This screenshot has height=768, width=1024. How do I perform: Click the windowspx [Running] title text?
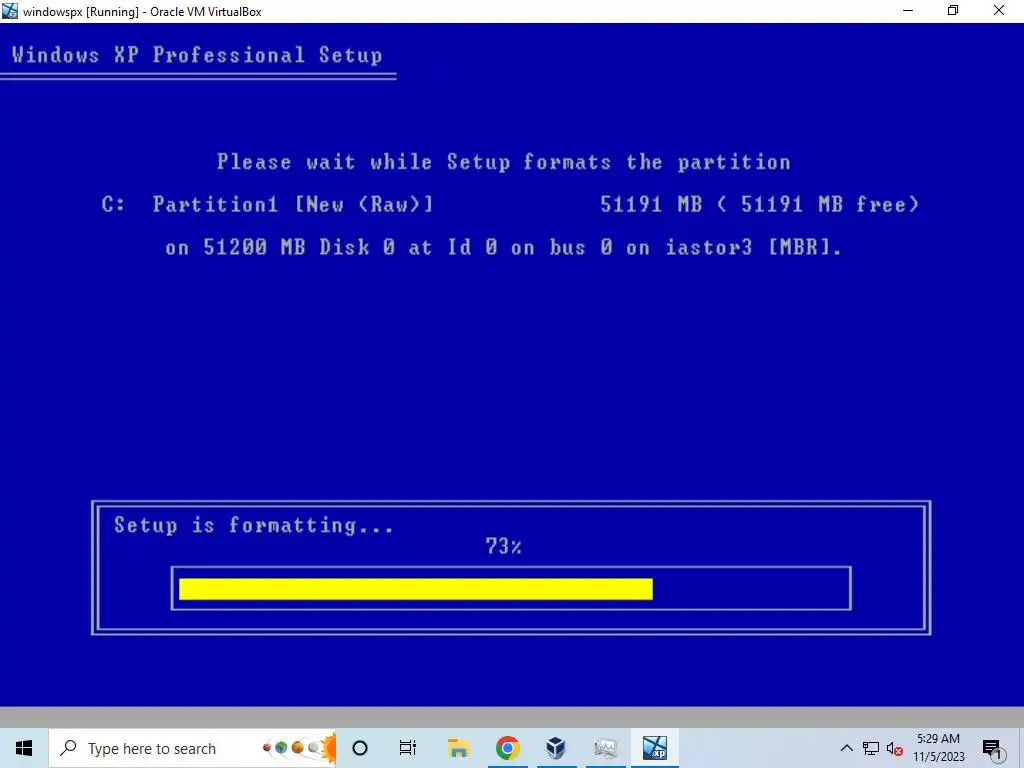coord(142,12)
